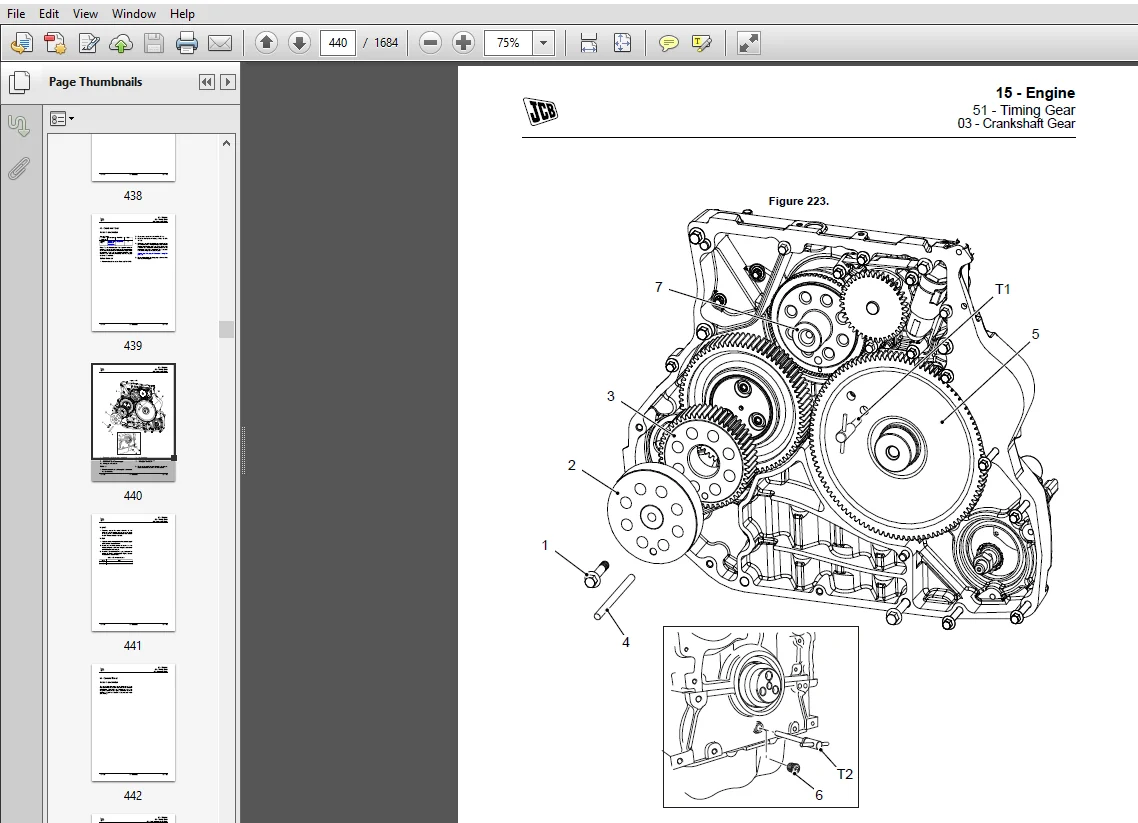This screenshot has width=1138, height=823.
Task: Click the T2 label in the inset
Action: pos(845,774)
